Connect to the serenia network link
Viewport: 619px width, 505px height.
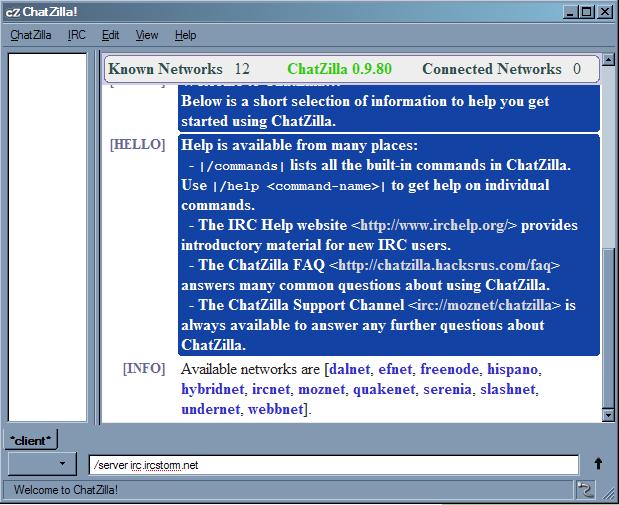(x=447, y=389)
